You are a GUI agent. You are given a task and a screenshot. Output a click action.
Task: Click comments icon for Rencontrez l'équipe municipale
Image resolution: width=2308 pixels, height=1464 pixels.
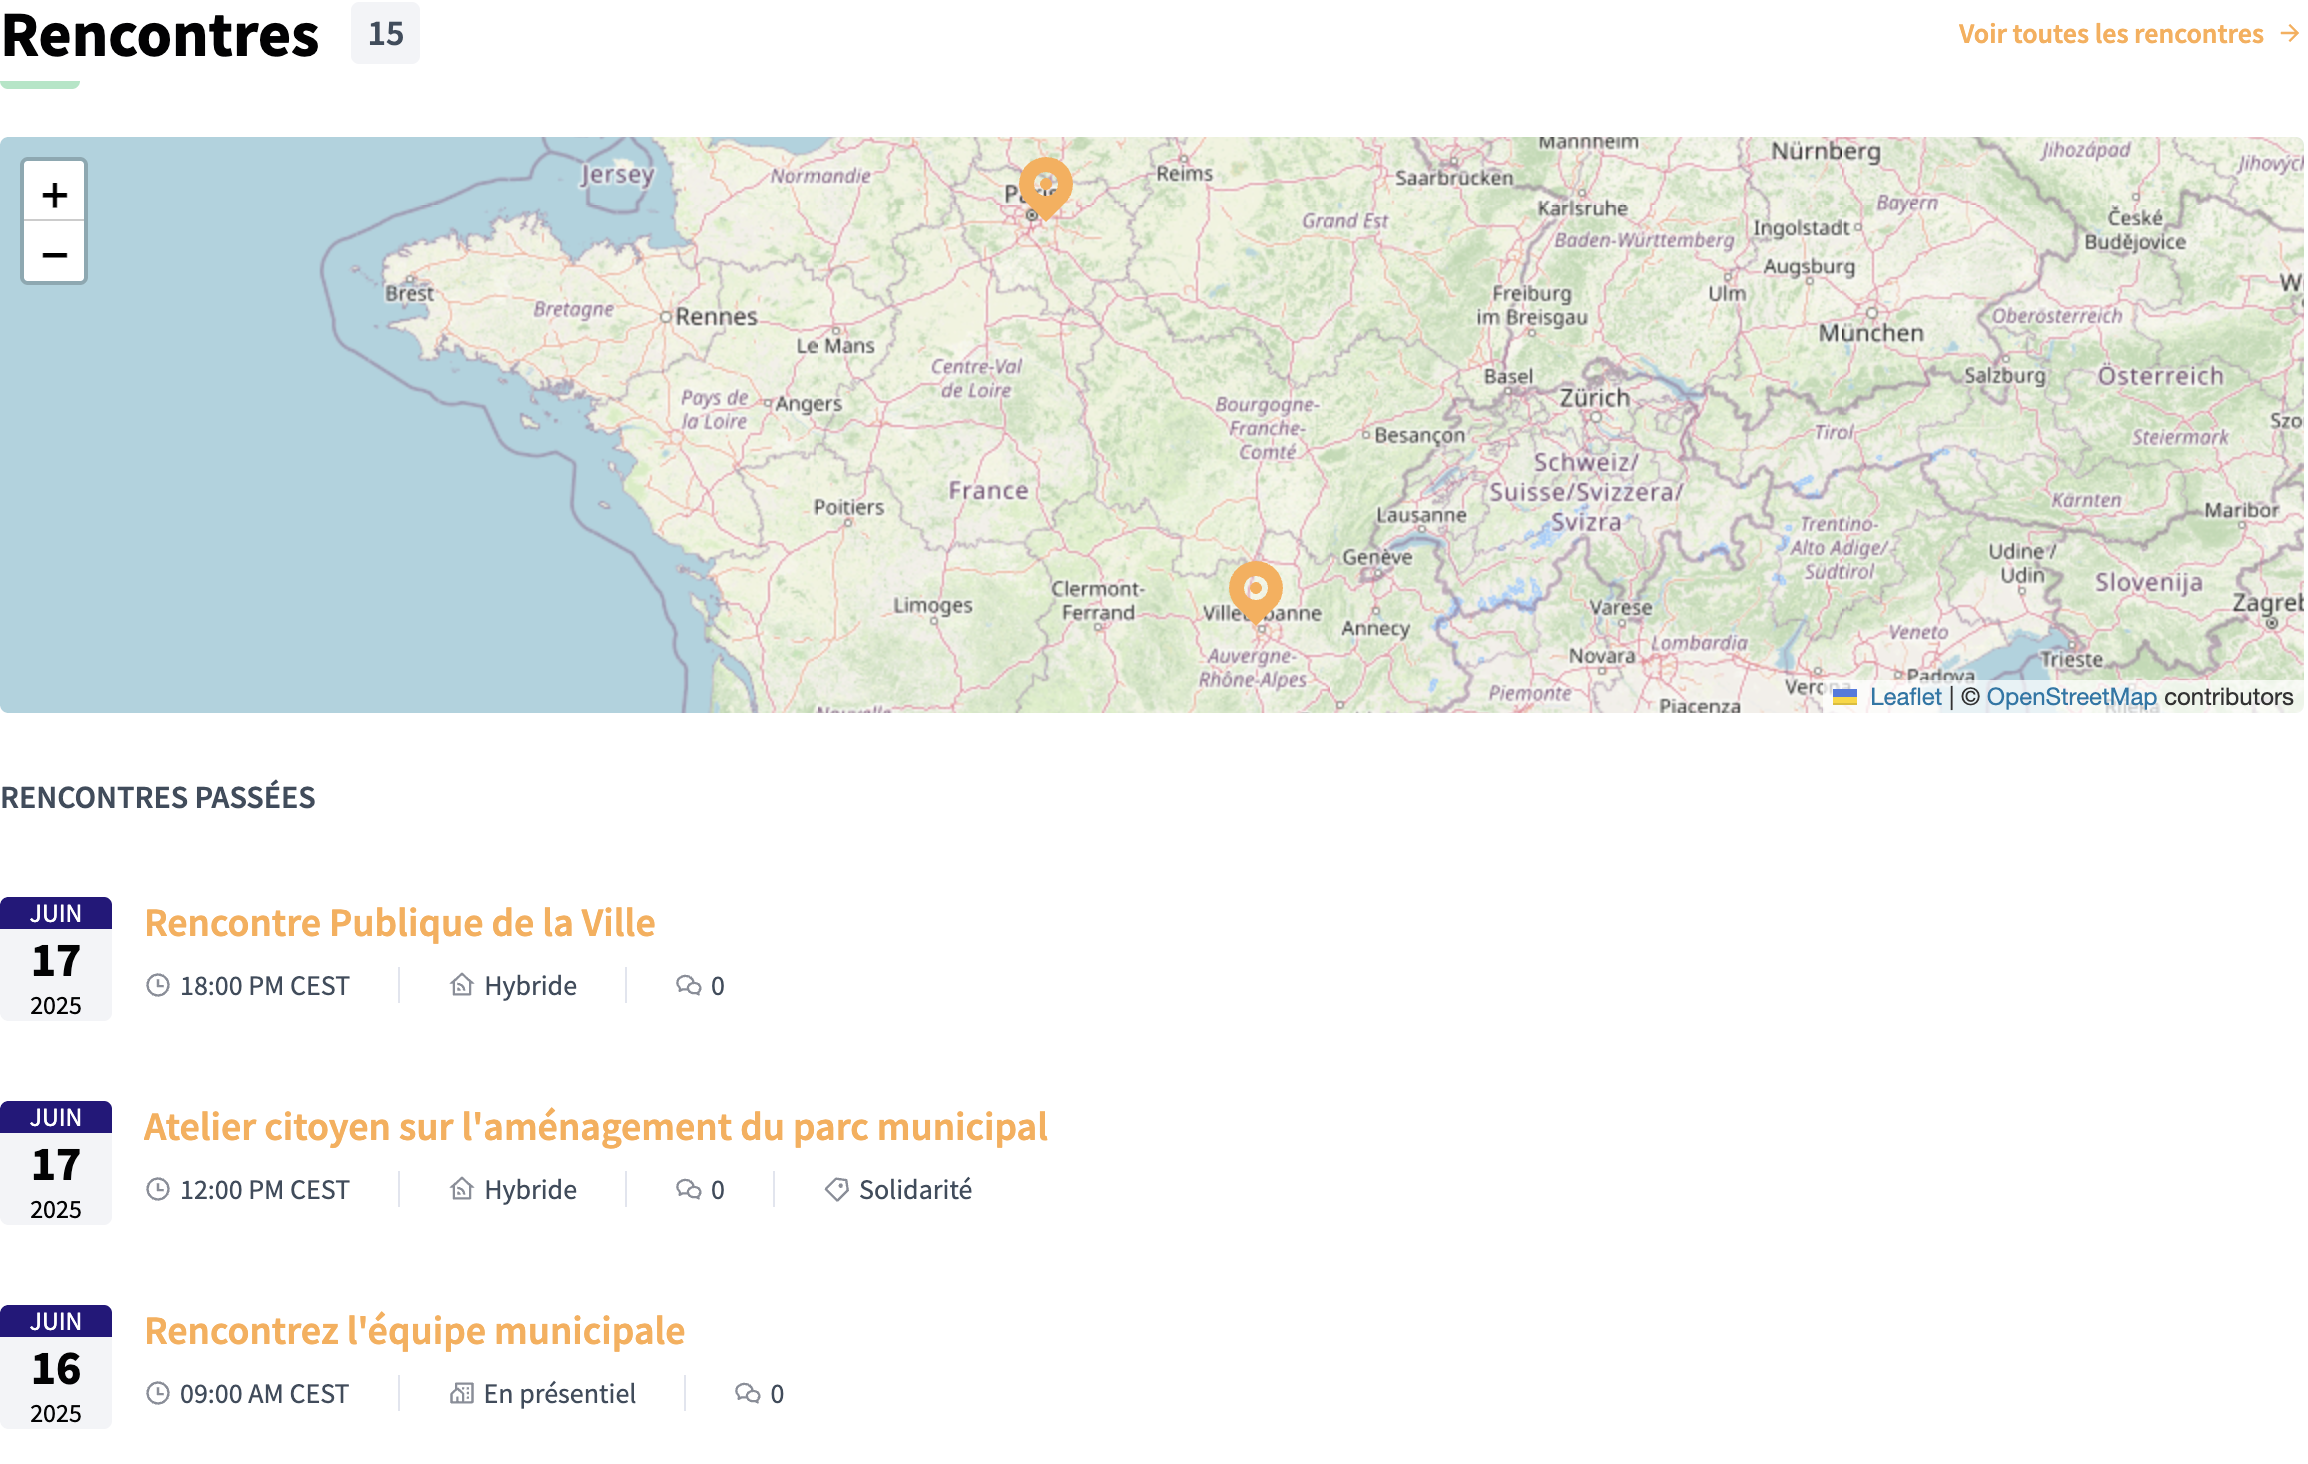click(747, 1393)
